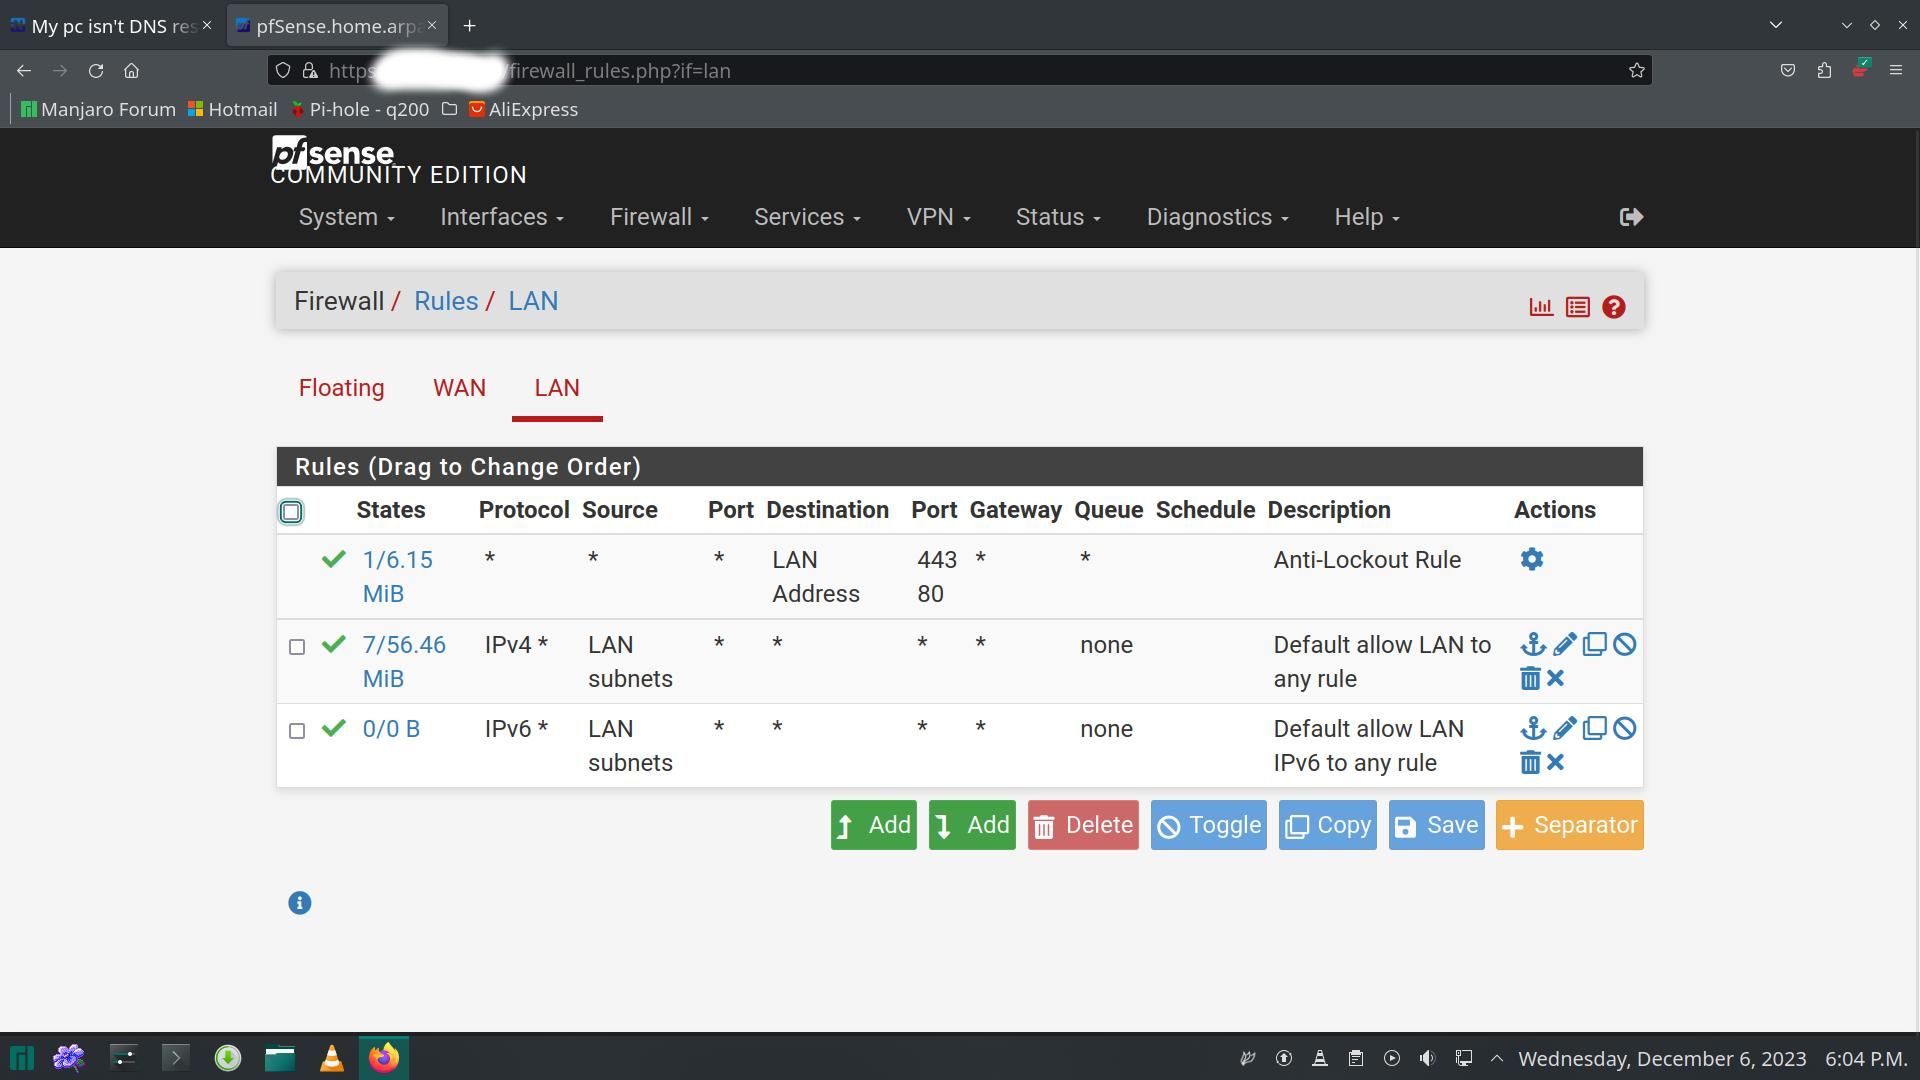
Task: Expand the System menu
Action: 346,217
